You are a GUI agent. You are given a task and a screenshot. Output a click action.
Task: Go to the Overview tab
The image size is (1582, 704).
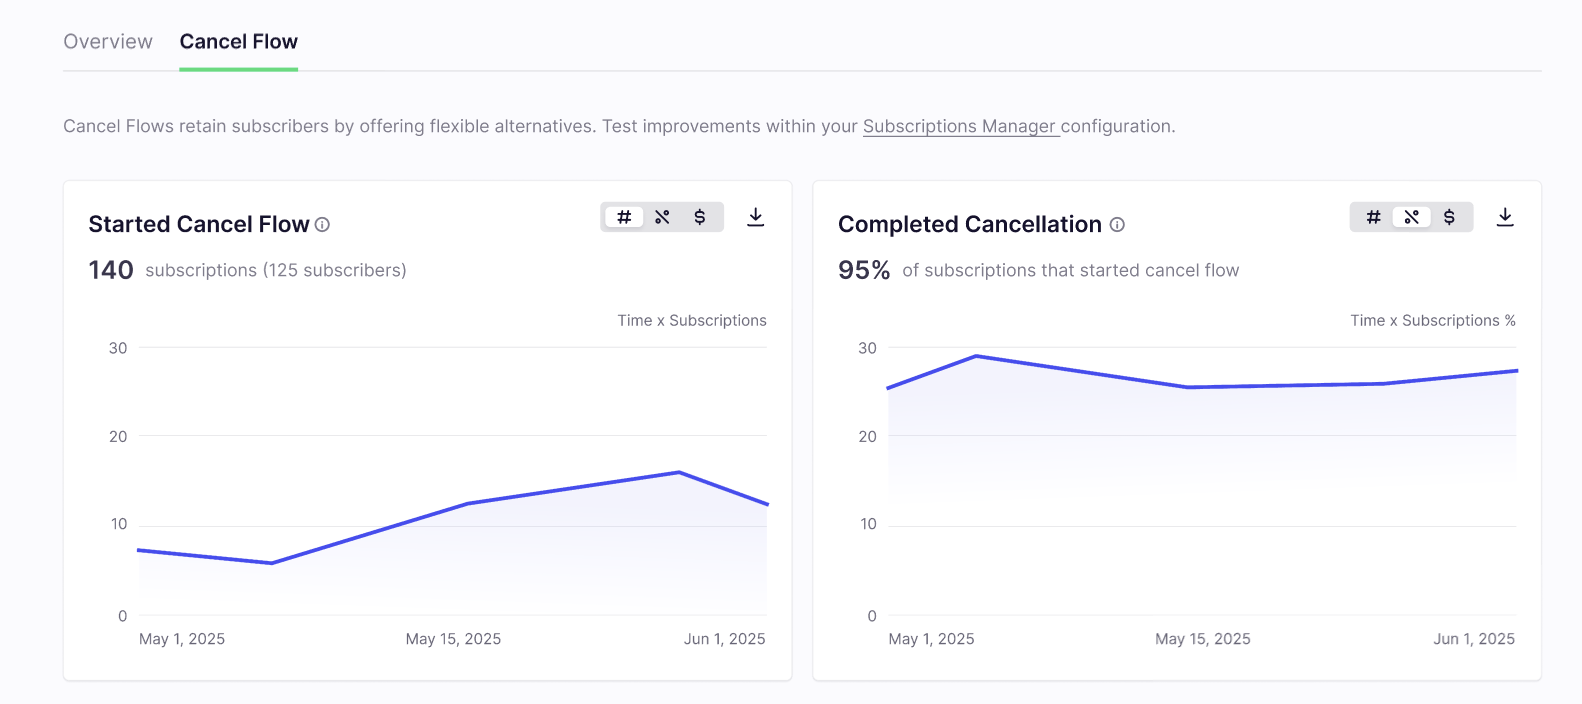(x=108, y=42)
